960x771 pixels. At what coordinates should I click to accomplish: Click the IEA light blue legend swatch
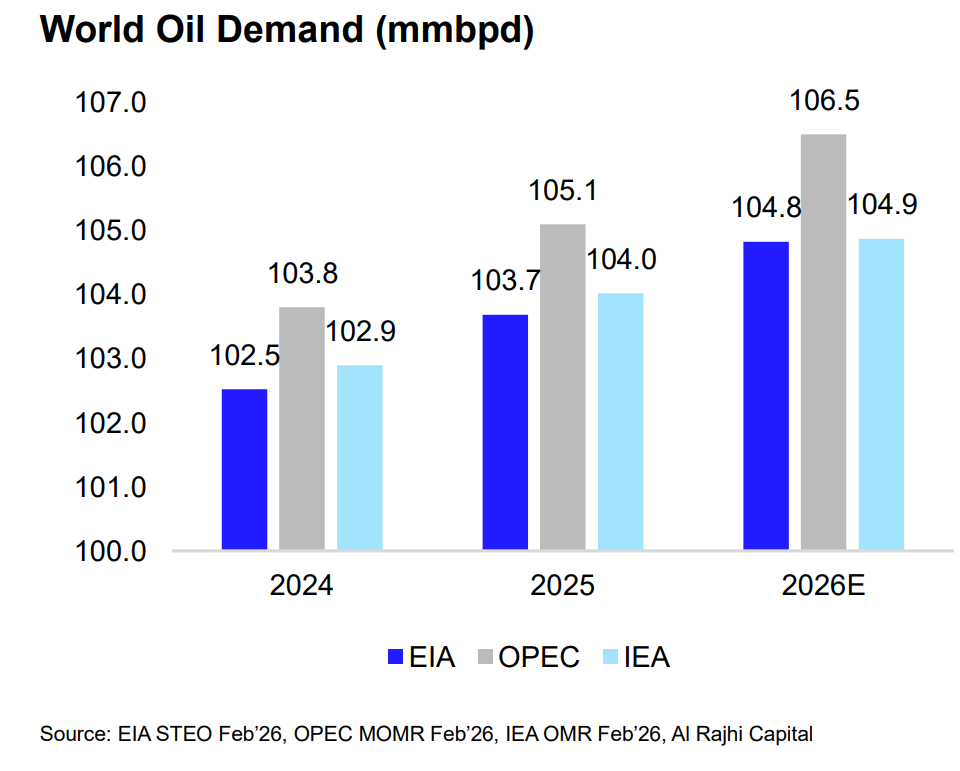pyautogui.click(x=608, y=657)
